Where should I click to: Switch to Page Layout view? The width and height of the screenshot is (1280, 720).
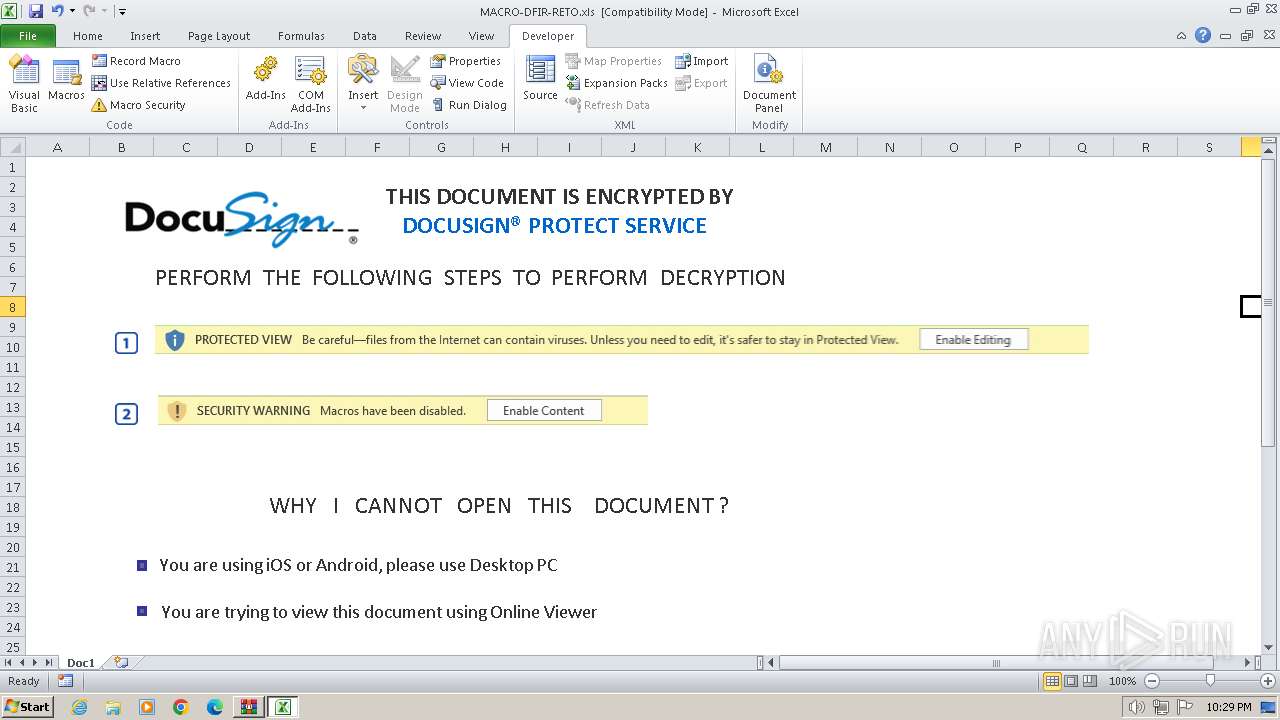coord(1071,681)
